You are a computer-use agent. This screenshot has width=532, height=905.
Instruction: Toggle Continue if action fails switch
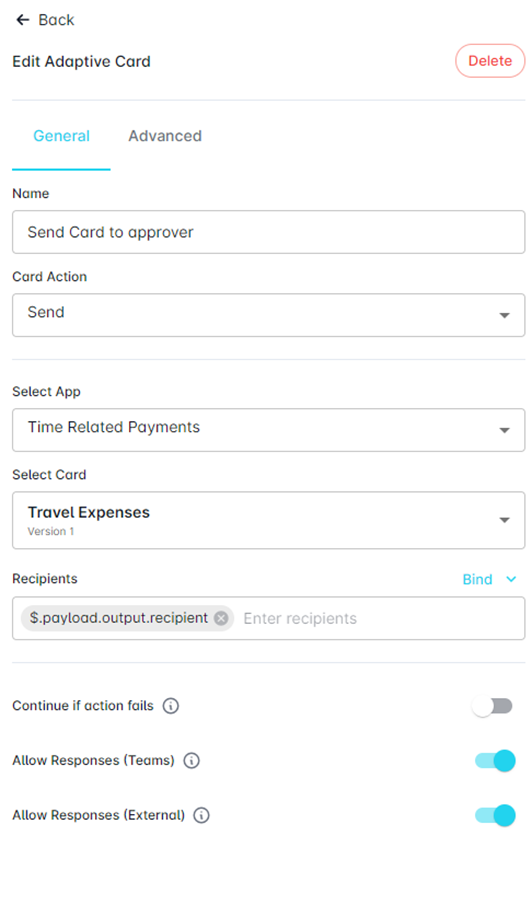pos(492,706)
